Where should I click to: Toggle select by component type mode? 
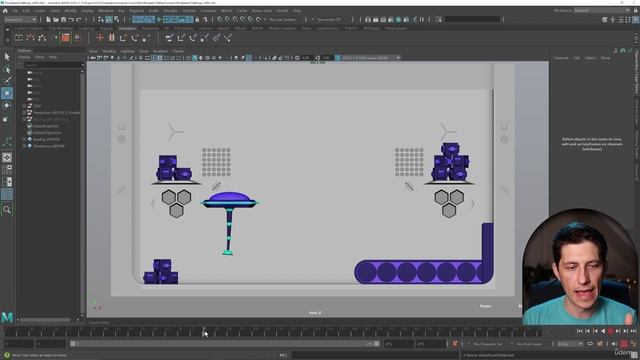pos(116,19)
